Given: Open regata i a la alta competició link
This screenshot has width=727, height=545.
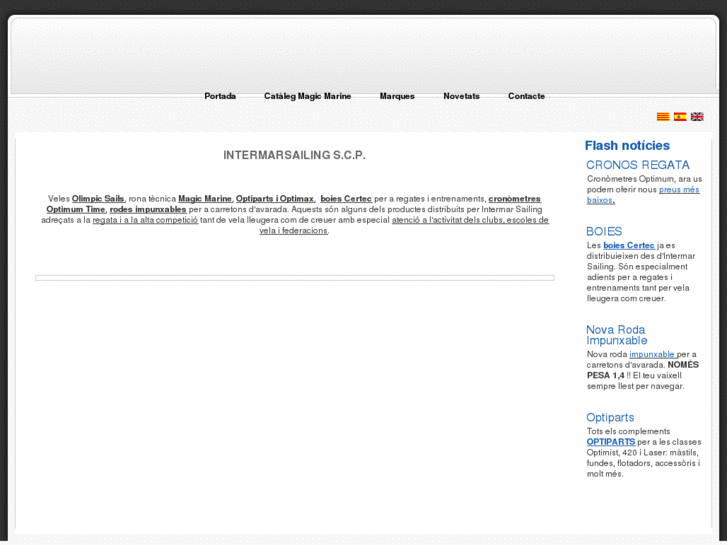Looking at the screenshot, I should click(145, 220).
